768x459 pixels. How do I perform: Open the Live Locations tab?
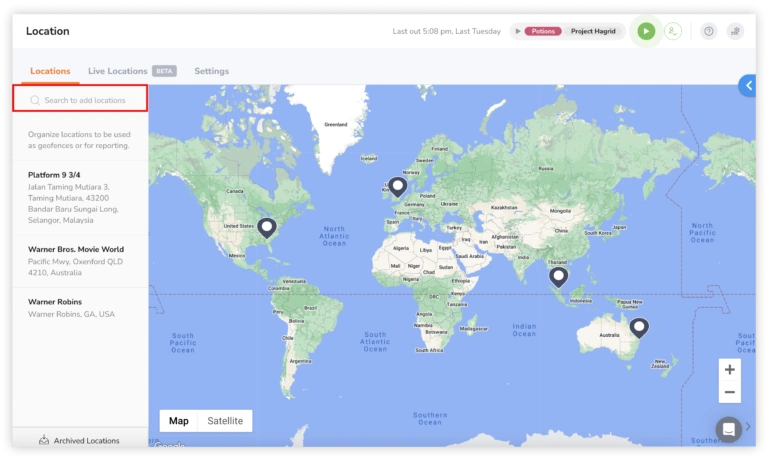tap(118, 71)
